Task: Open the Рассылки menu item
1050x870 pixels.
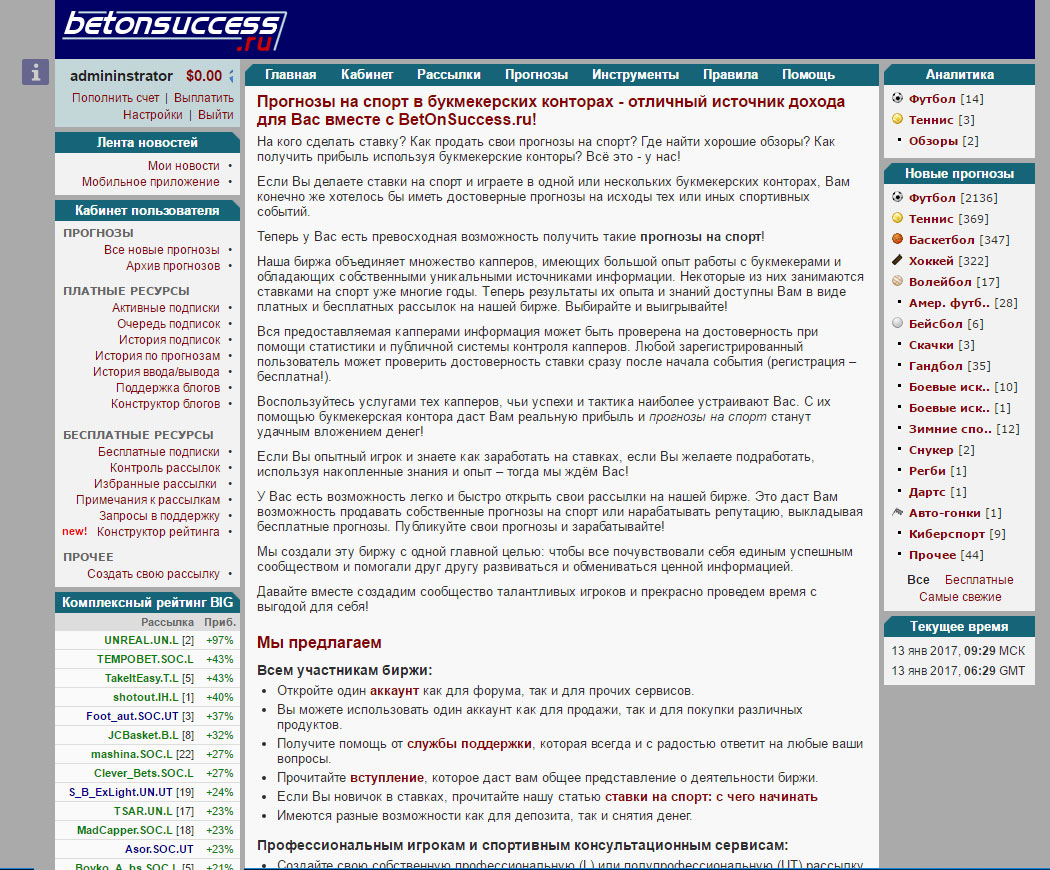Action: click(x=449, y=74)
